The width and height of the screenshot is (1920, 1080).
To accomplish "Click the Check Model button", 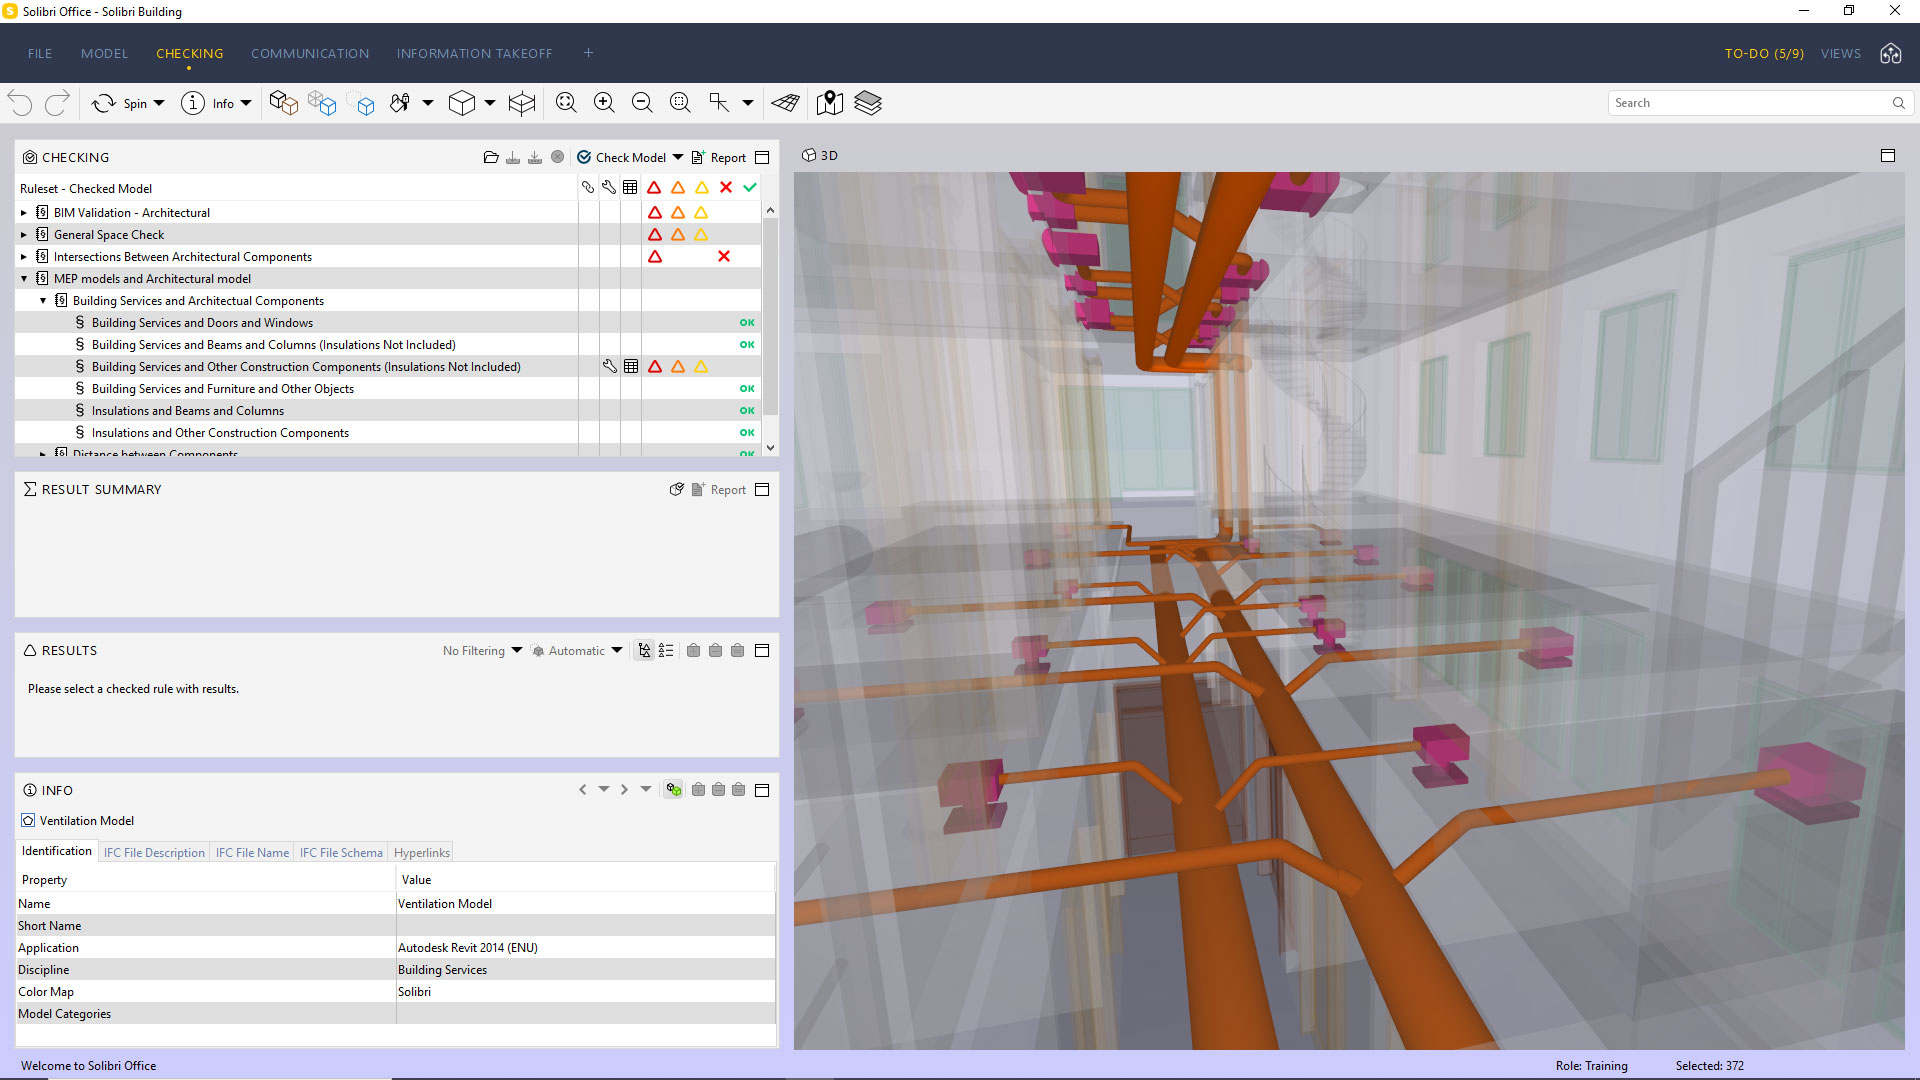I will pos(621,157).
